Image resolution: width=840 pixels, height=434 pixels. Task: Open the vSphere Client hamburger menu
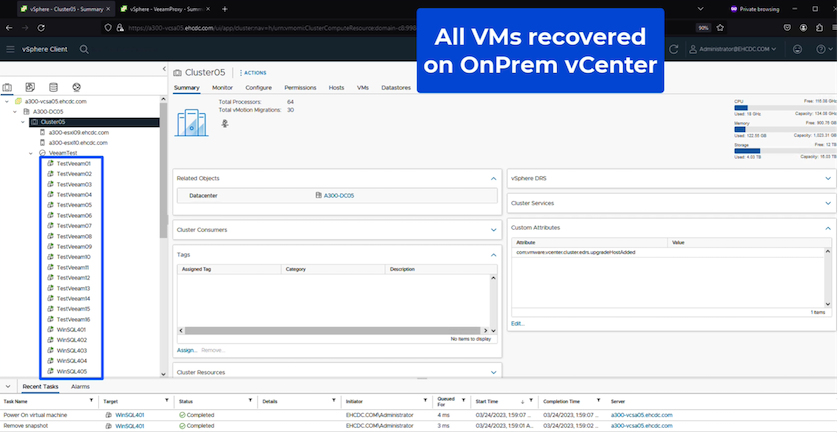coord(10,49)
